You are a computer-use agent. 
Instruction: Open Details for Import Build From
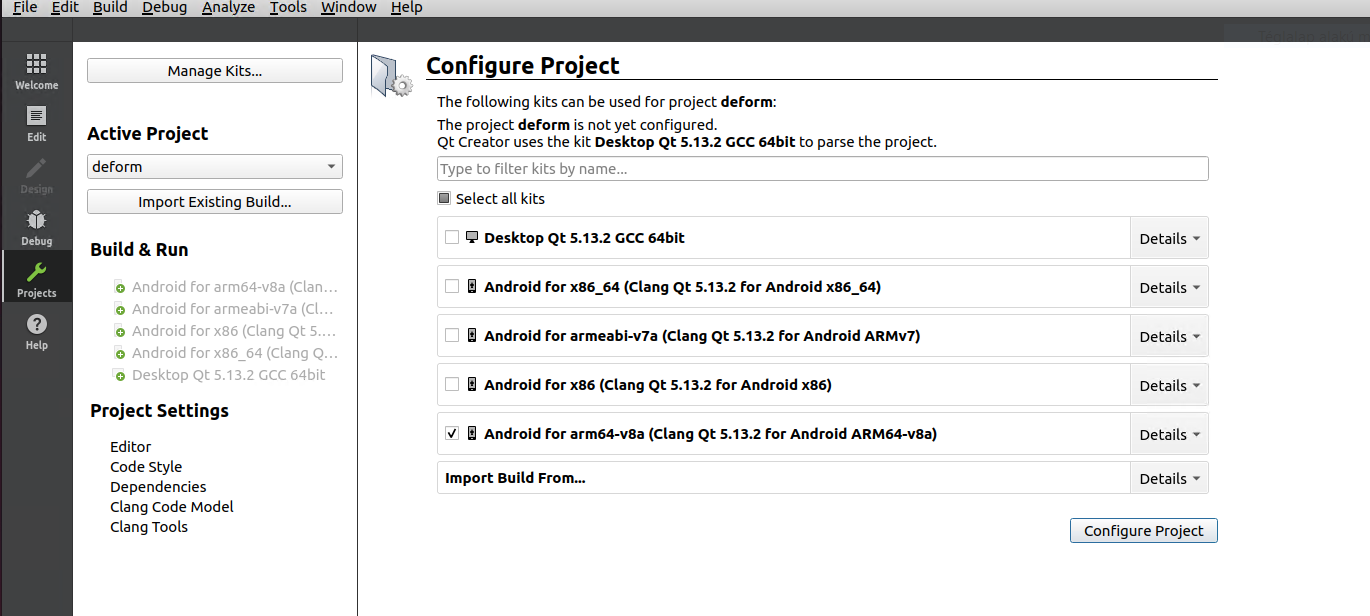[1168, 477]
